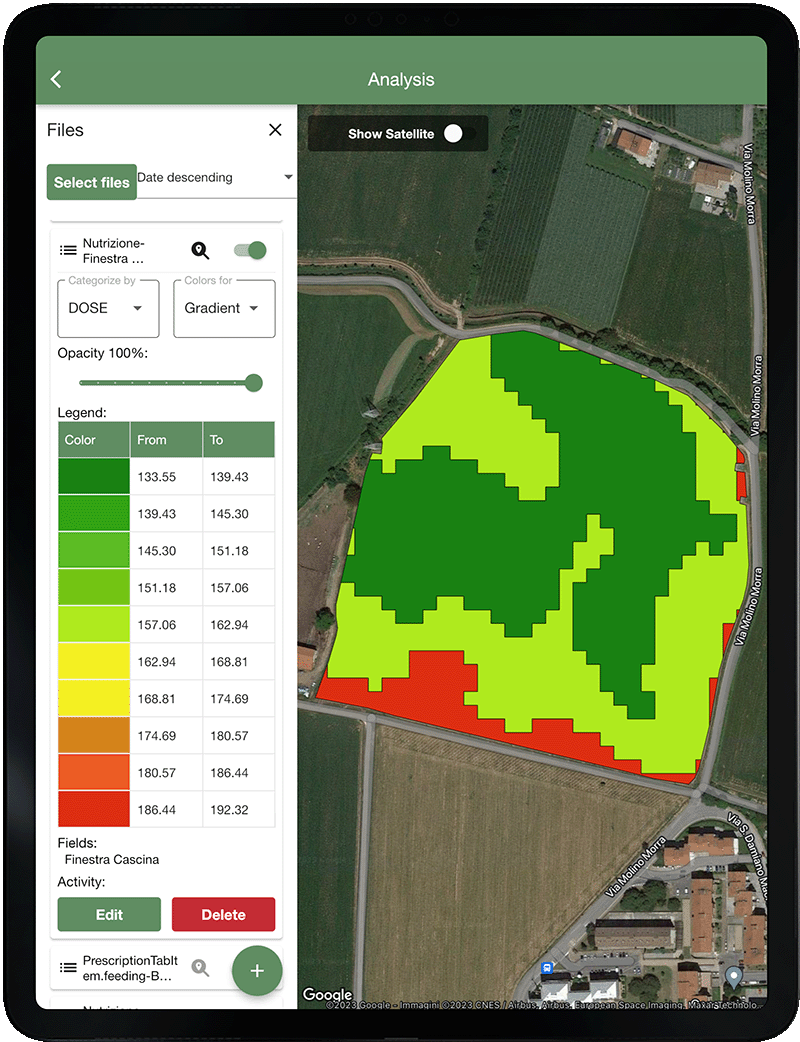Change the Categorize by DOSE dropdown

coord(108,308)
